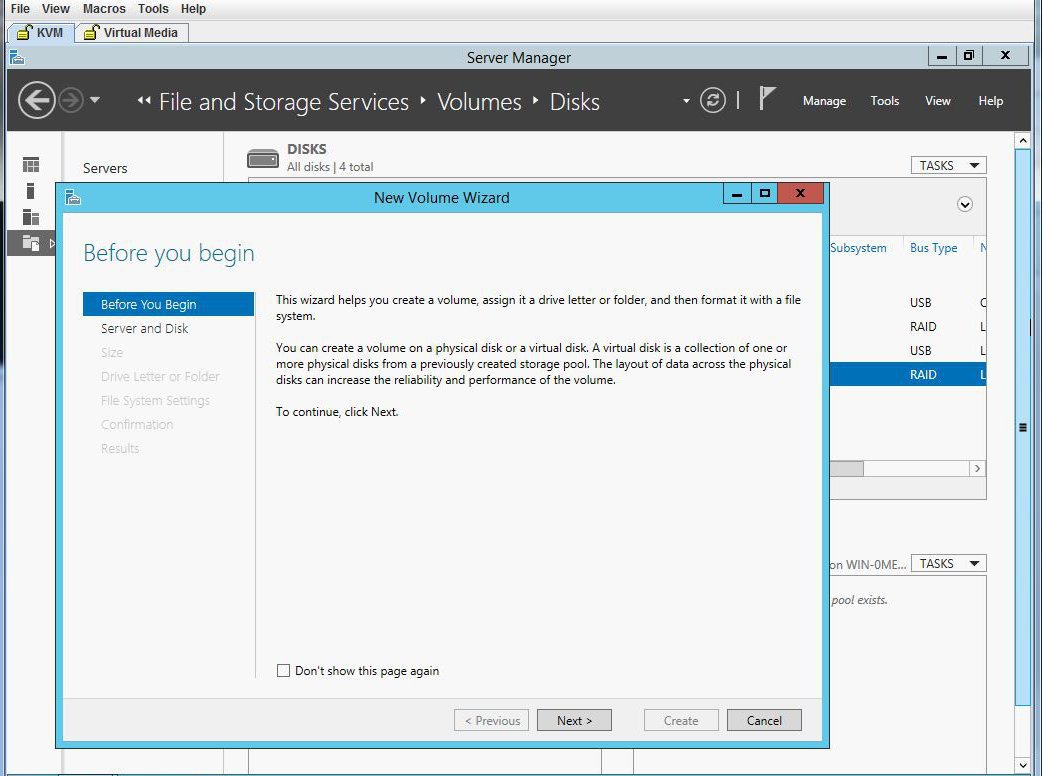Open the Server Manager Help menu
The width and height of the screenshot is (1043, 776).
pos(990,100)
